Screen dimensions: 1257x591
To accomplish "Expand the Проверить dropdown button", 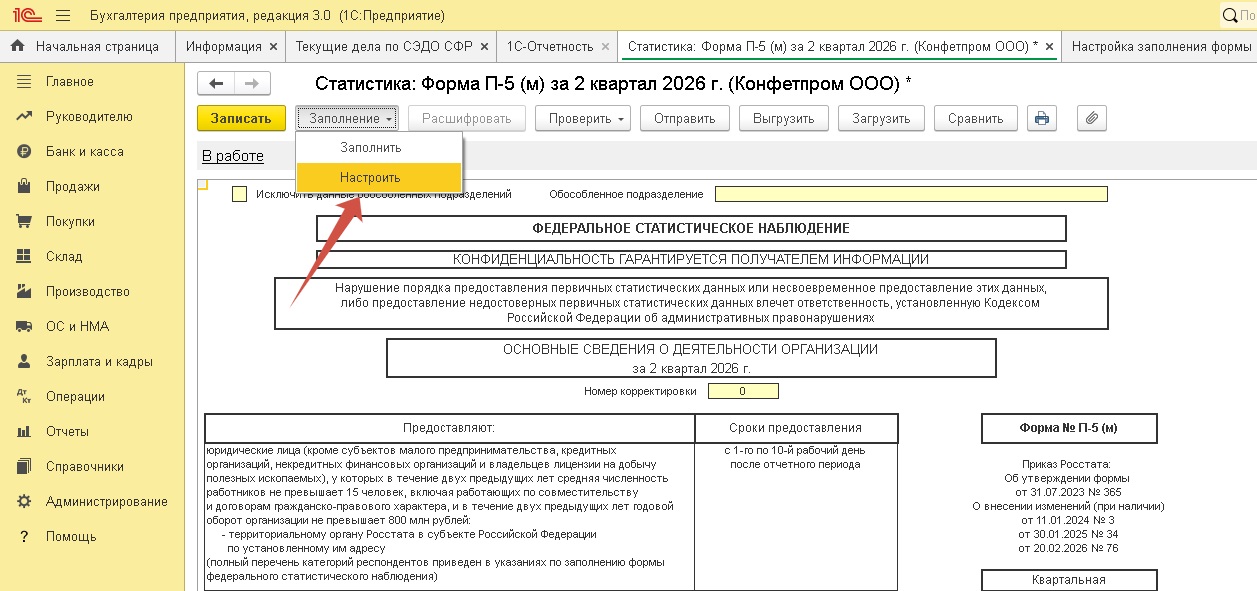I will [x=583, y=118].
